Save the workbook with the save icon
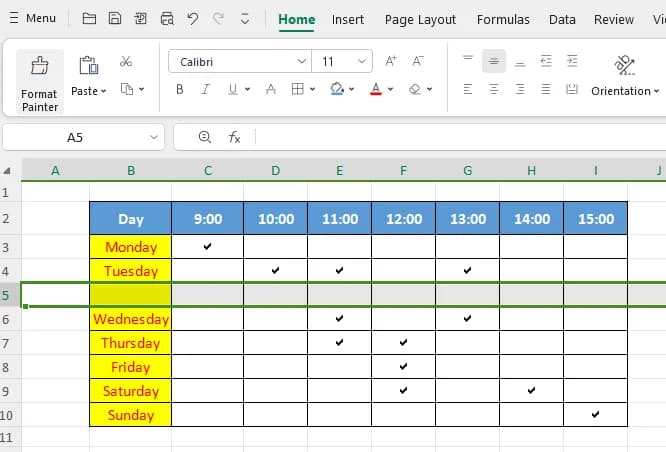The height and width of the screenshot is (452, 666). pyautogui.click(x=115, y=19)
